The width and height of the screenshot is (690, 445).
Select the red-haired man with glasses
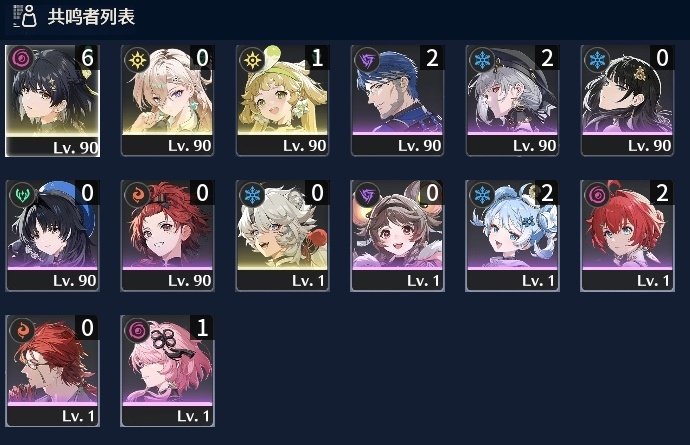pyautogui.click(x=52, y=371)
